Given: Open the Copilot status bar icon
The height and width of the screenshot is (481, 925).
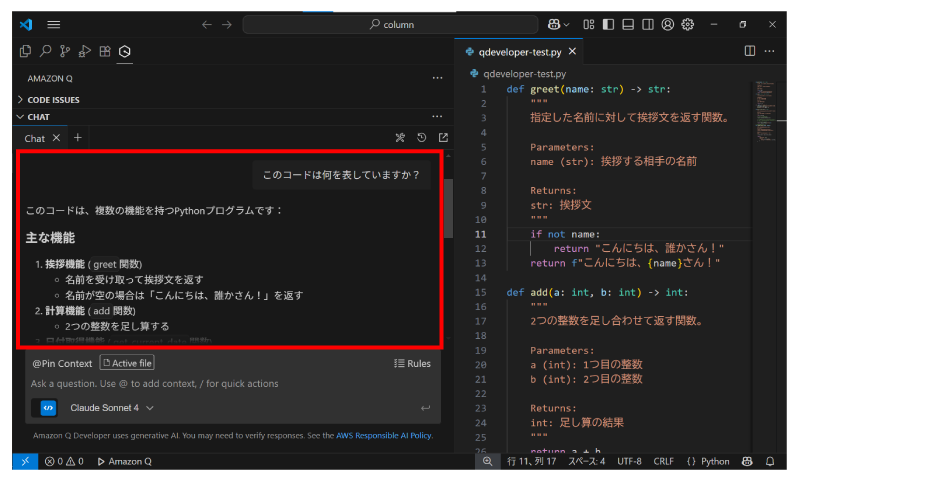Looking at the screenshot, I should pos(747,462).
